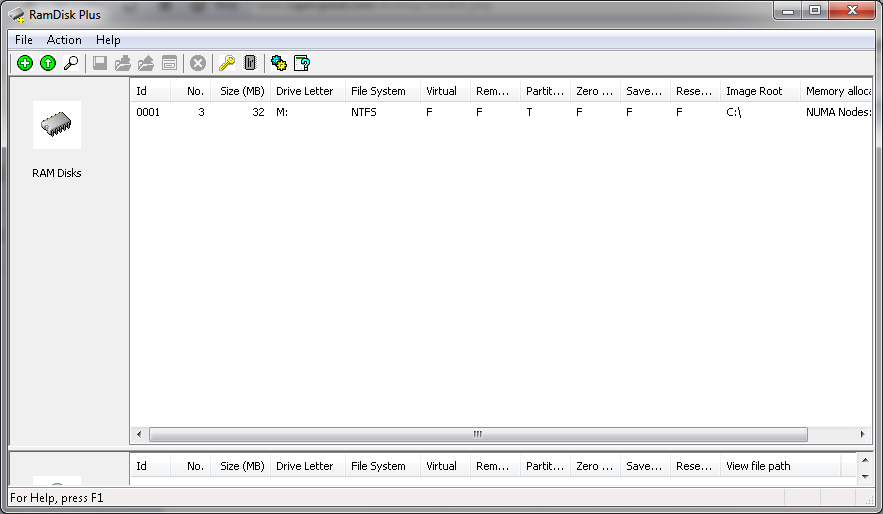Open the Action menu
883x514 pixels.
click(64, 40)
